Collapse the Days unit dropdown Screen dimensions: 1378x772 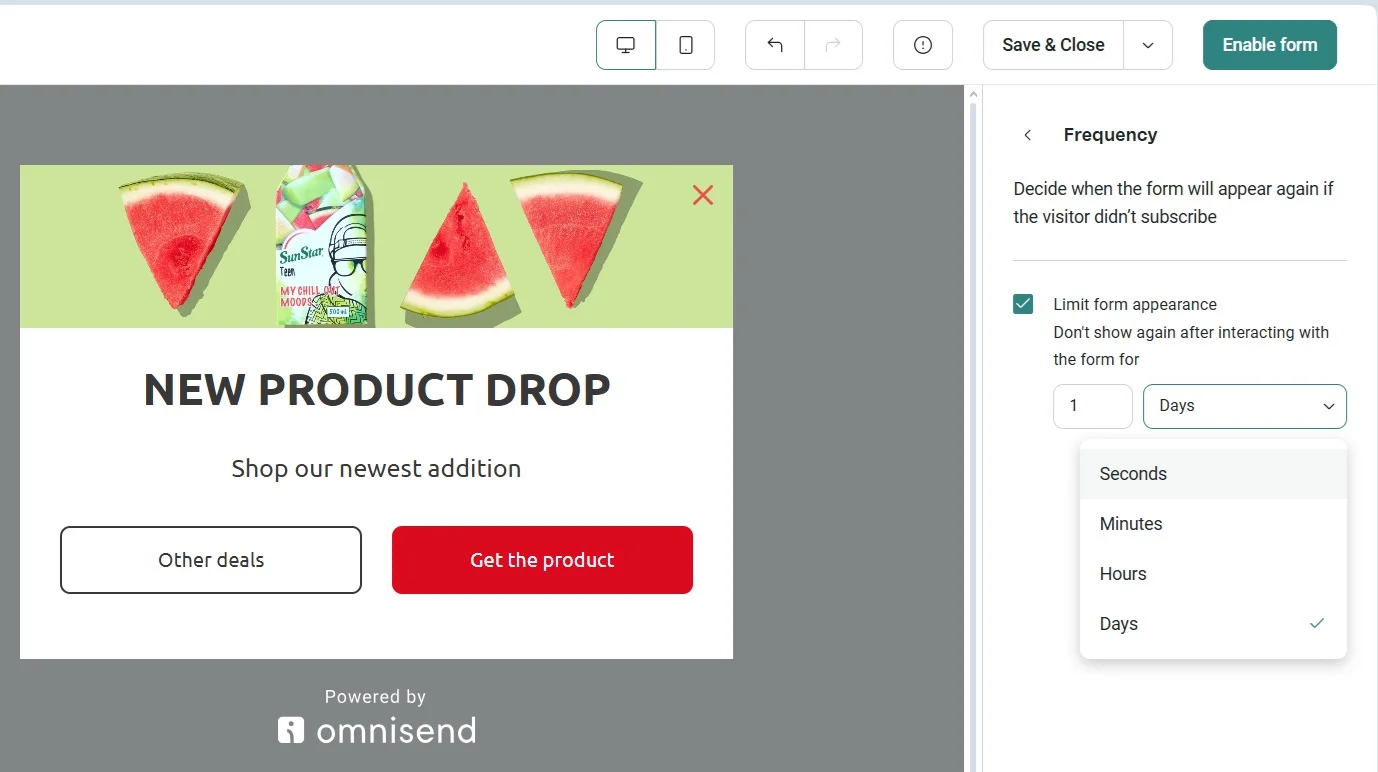[1245, 406]
